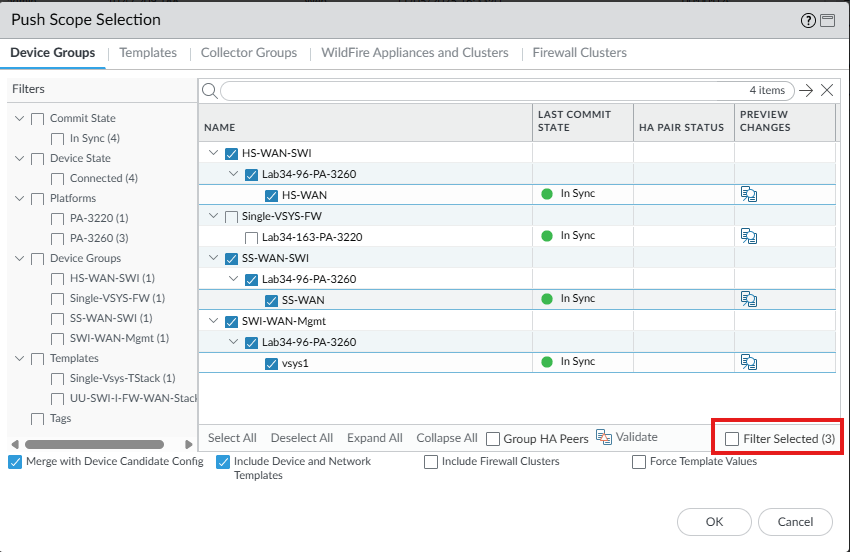Open preview changes icon for vsys1
Image resolution: width=850 pixels, height=552 pixels.
[748, 362]
